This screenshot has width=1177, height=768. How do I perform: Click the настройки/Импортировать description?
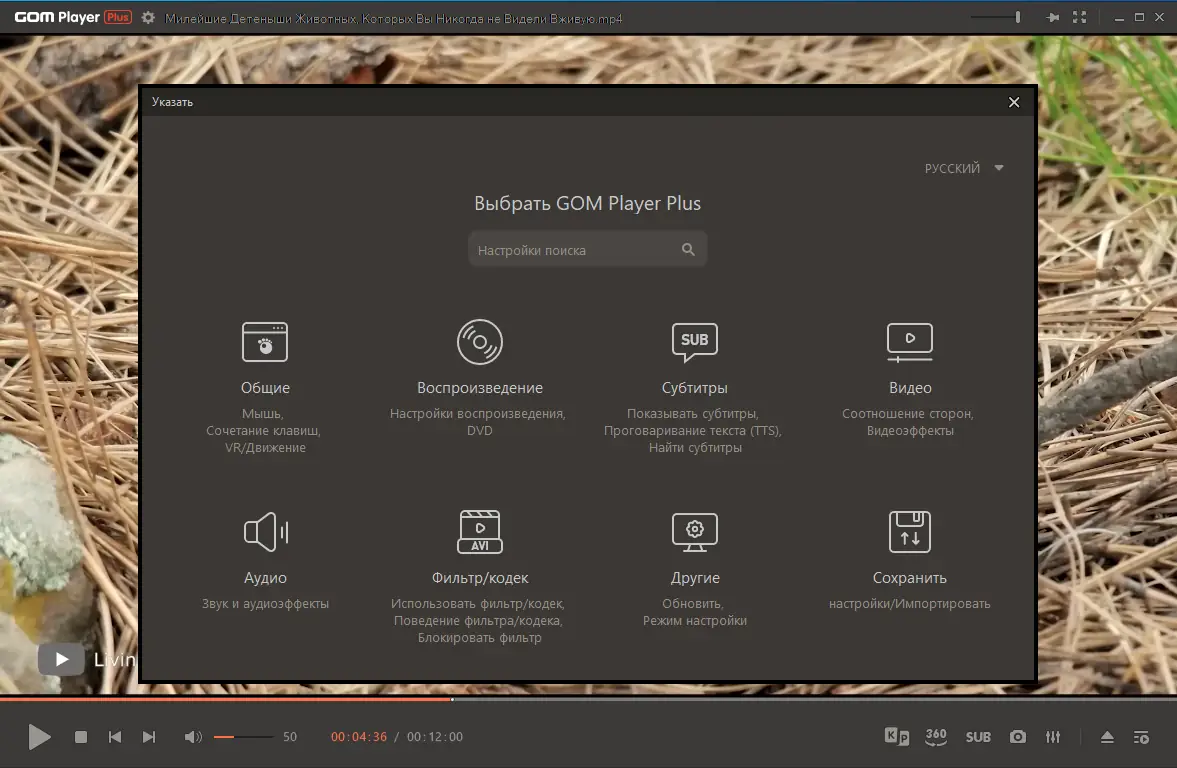(909, 604)
